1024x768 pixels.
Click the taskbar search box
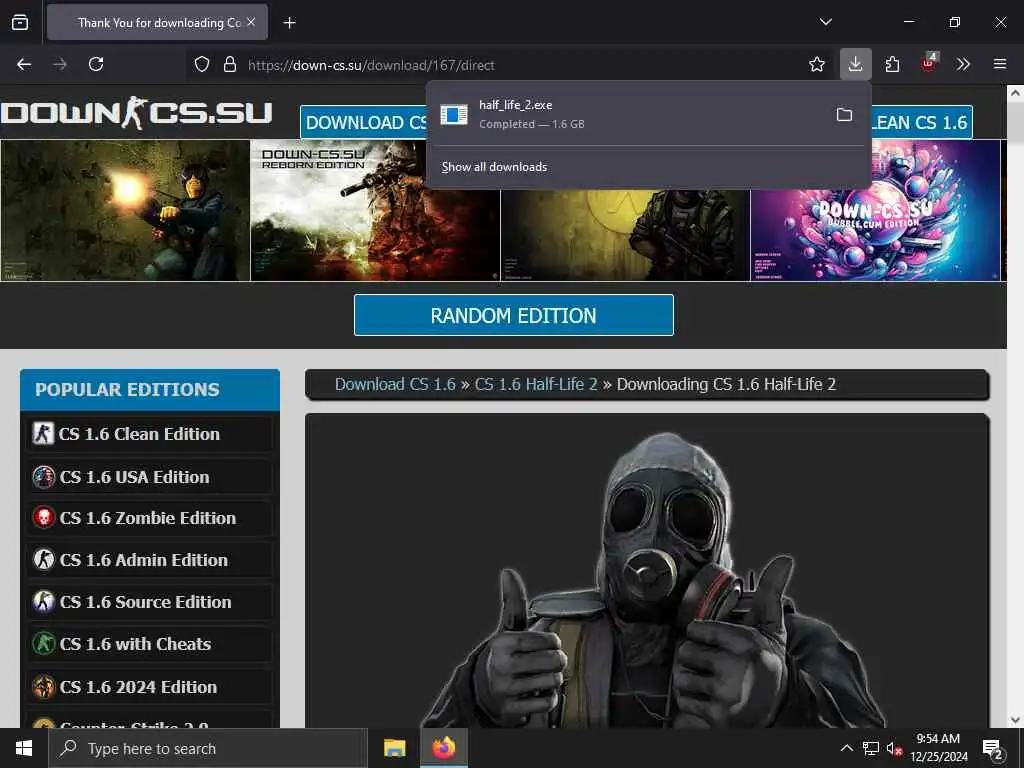[x=208, y=748]
